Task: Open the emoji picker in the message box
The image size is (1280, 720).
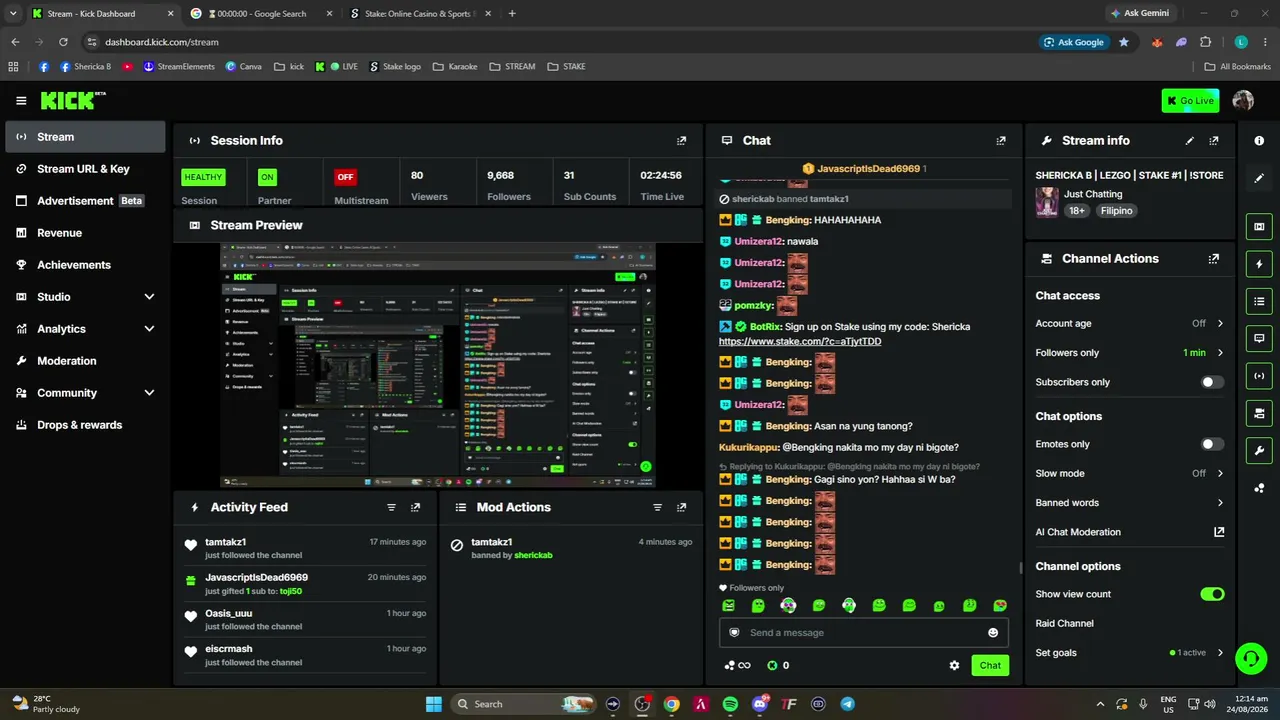Action: click(993, 633)
